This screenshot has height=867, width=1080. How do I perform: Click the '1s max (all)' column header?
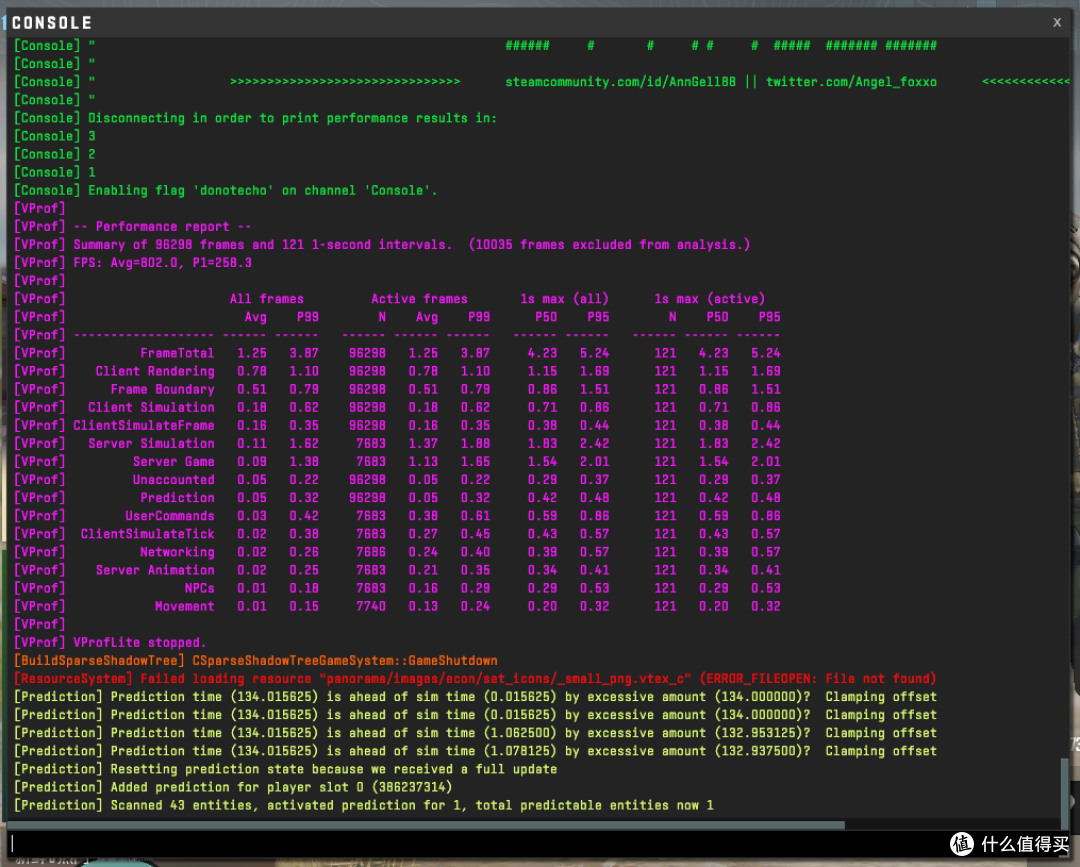pyautogui.click(x=564, y=299)
